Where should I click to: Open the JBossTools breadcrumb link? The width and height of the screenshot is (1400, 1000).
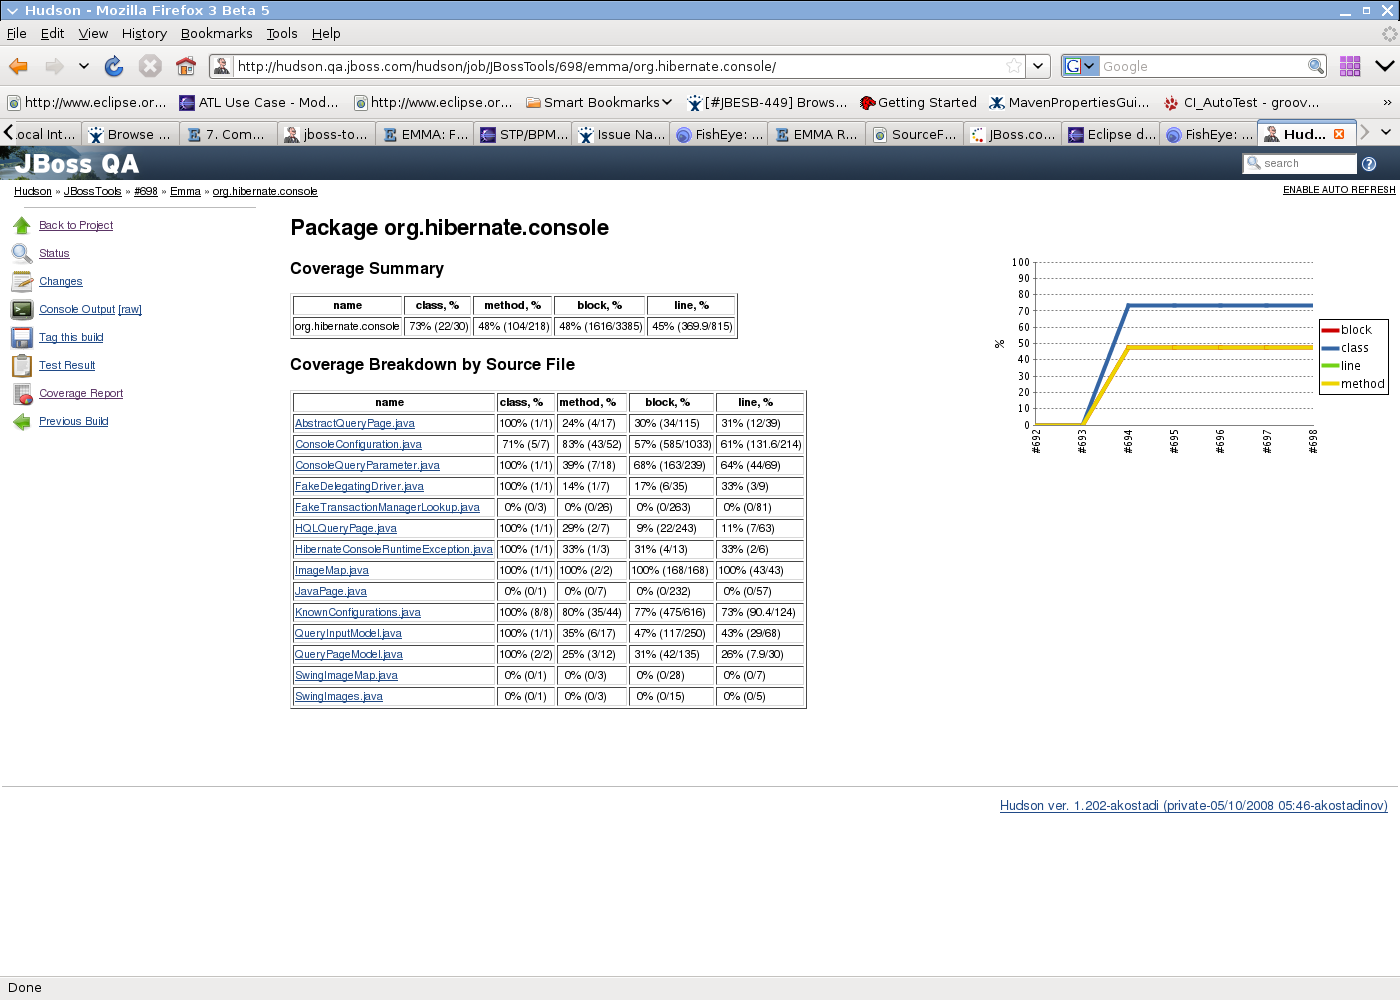[x=93, y=191]
